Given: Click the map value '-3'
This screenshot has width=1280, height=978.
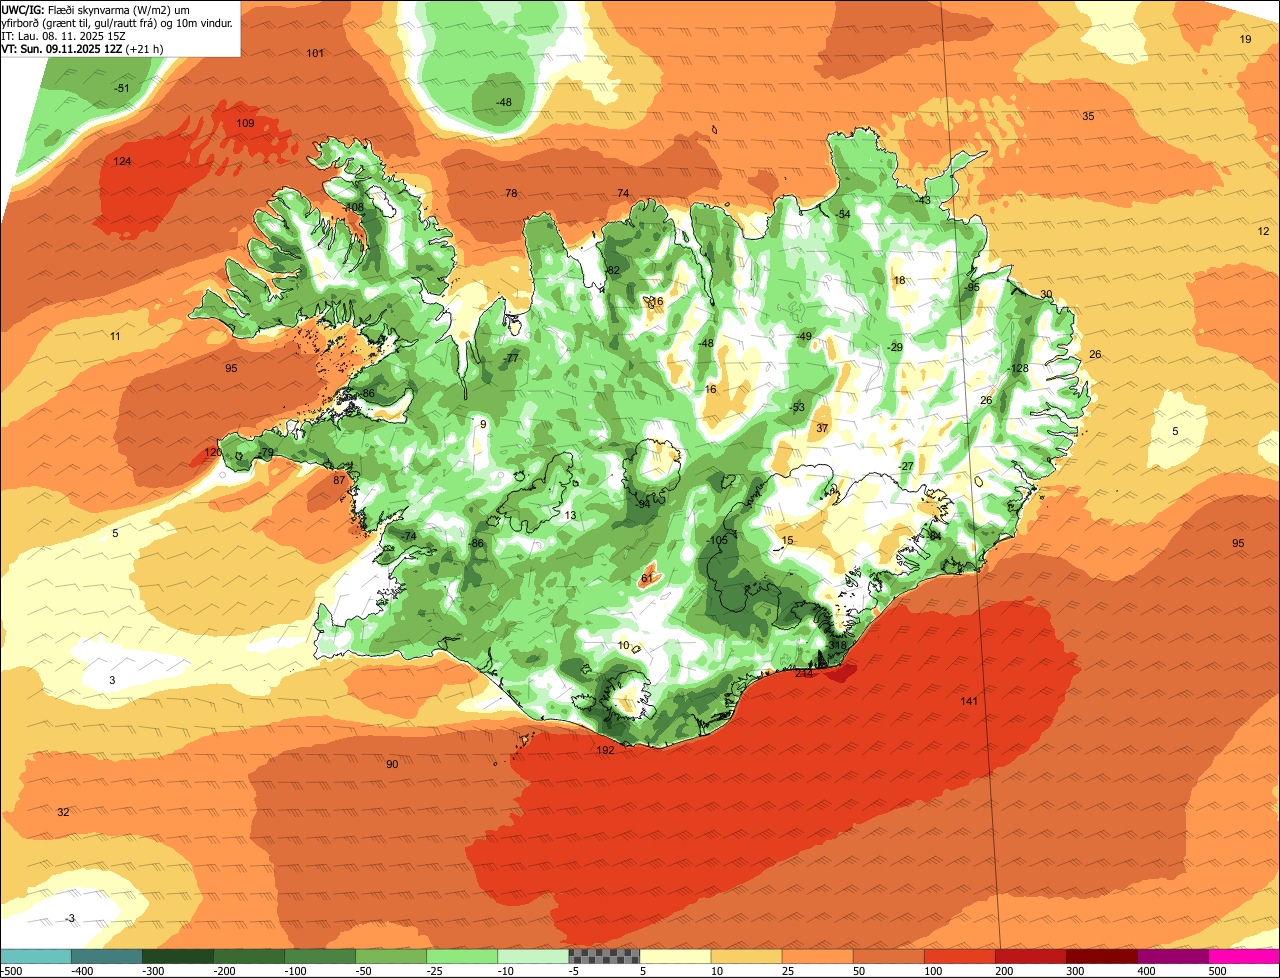Looking at the screenshot, I should pyautogui.click(x=70, y=918).
